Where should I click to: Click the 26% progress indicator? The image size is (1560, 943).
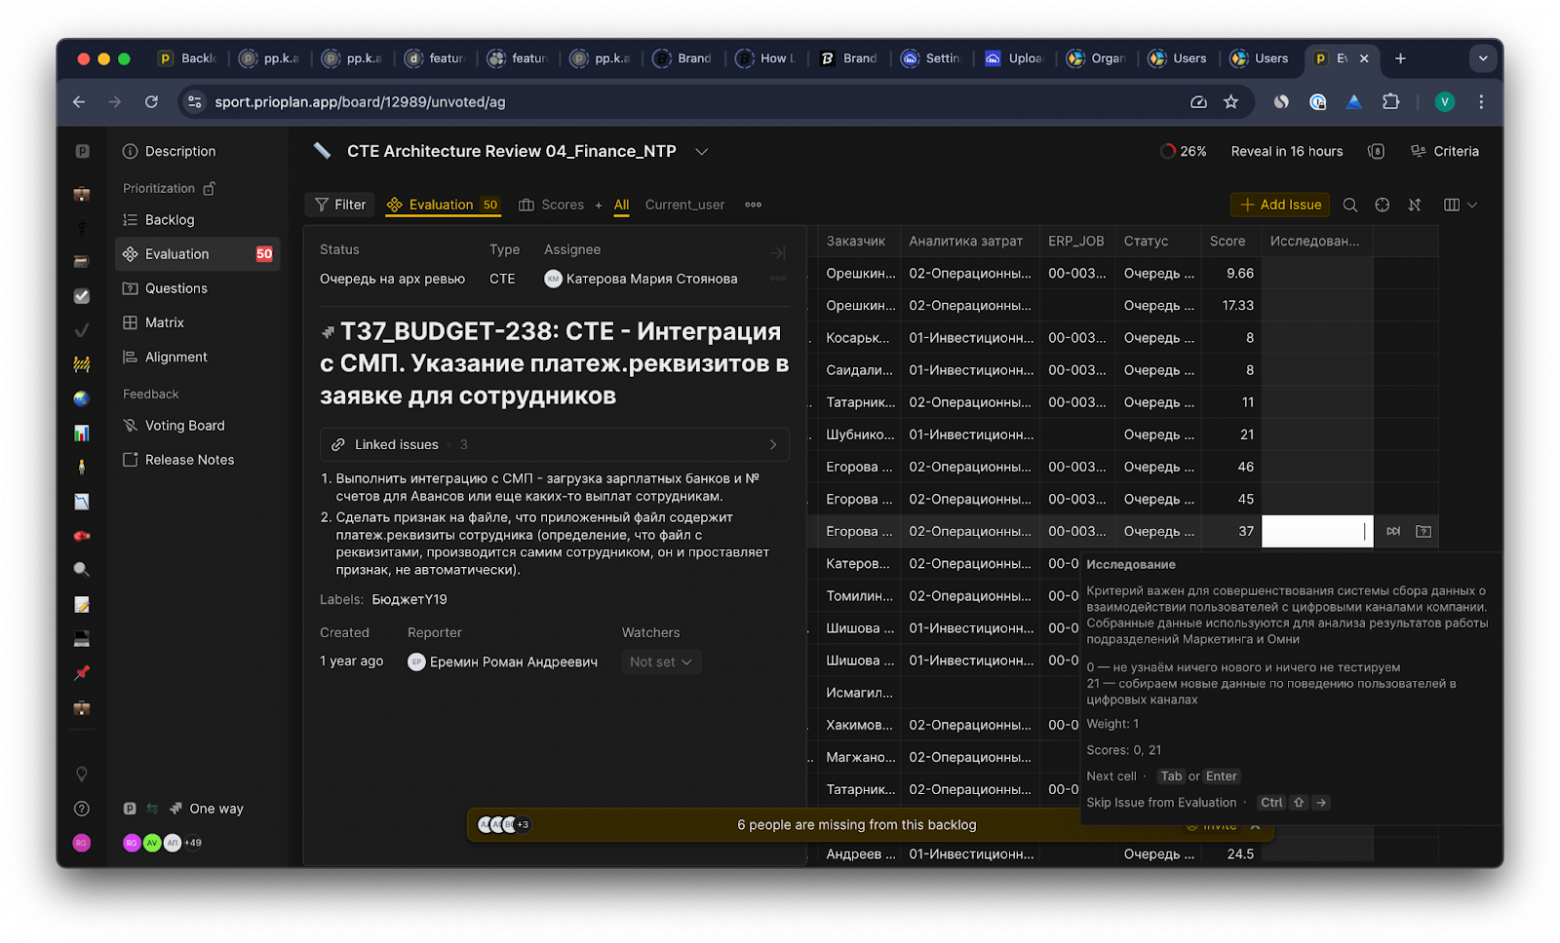click(1183, 151)
